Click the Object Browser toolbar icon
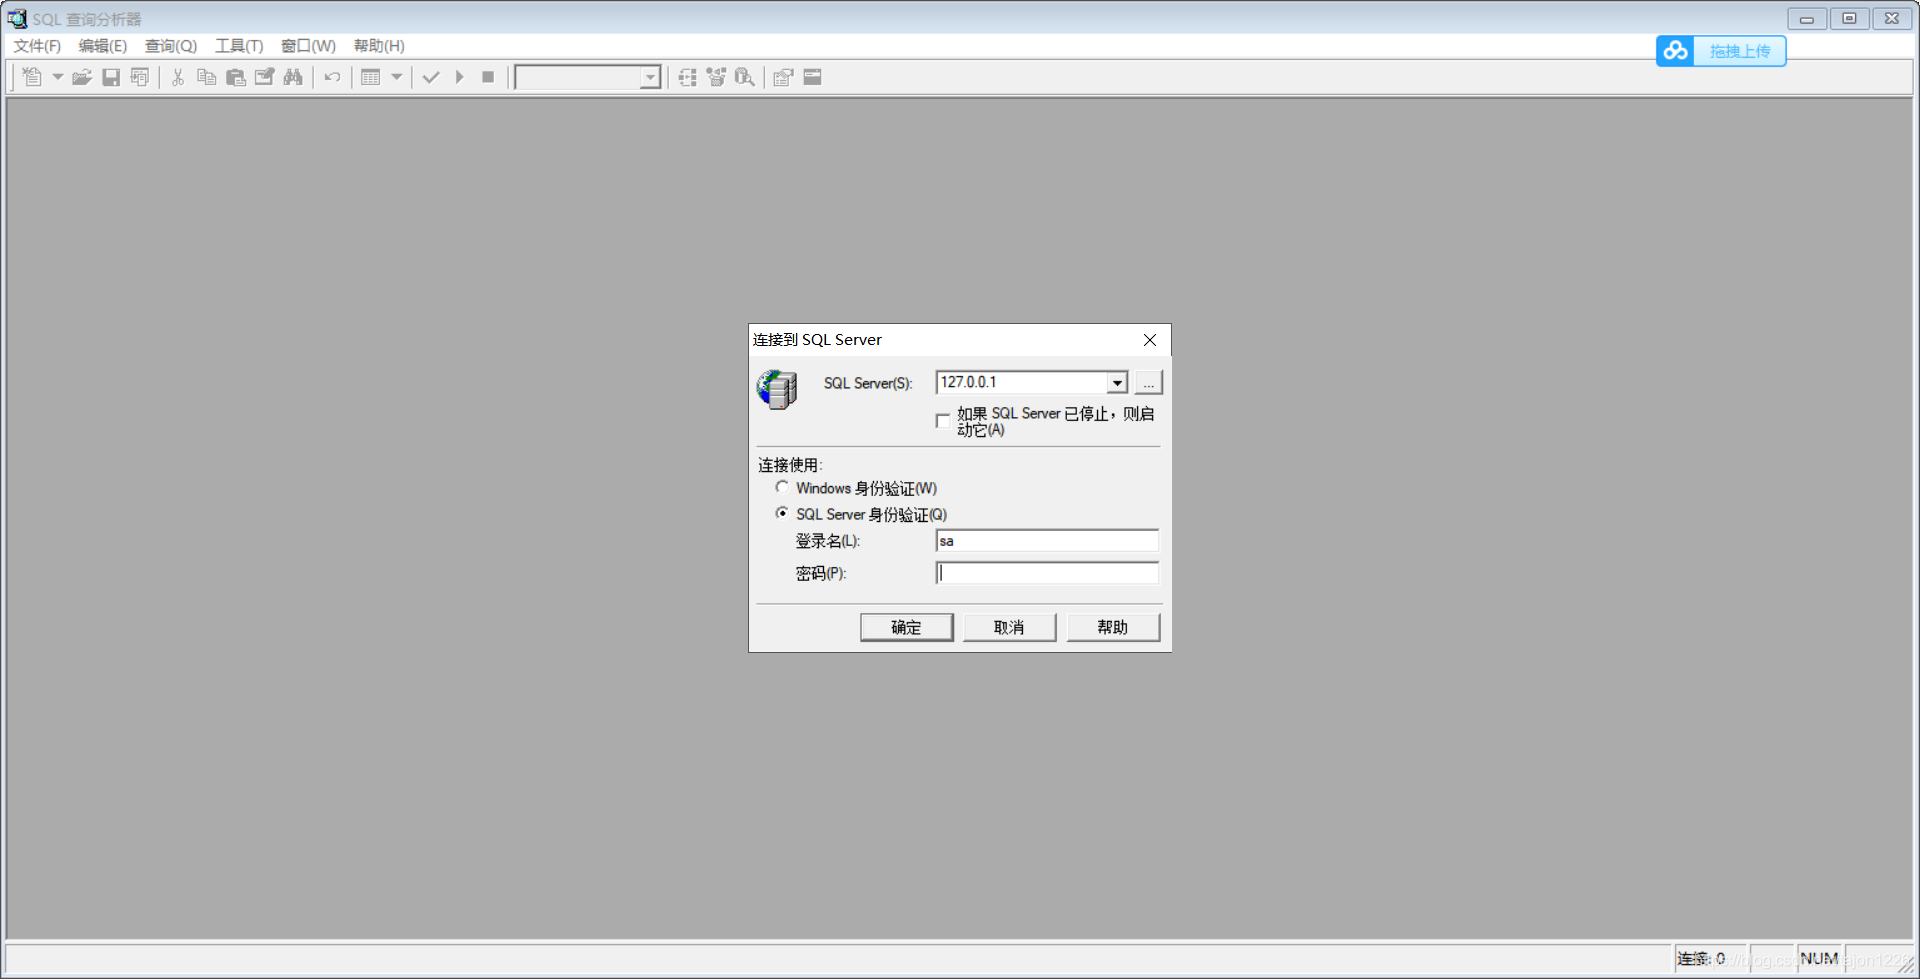 click(x=716, y=77)
